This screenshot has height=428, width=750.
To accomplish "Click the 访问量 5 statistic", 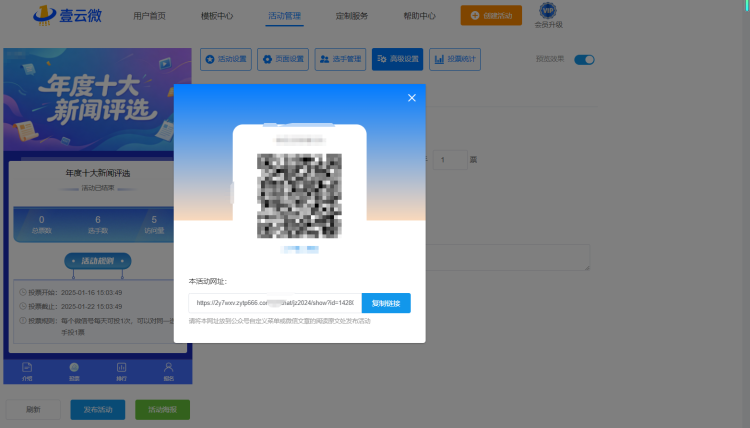I will click(x=154, y=224).
